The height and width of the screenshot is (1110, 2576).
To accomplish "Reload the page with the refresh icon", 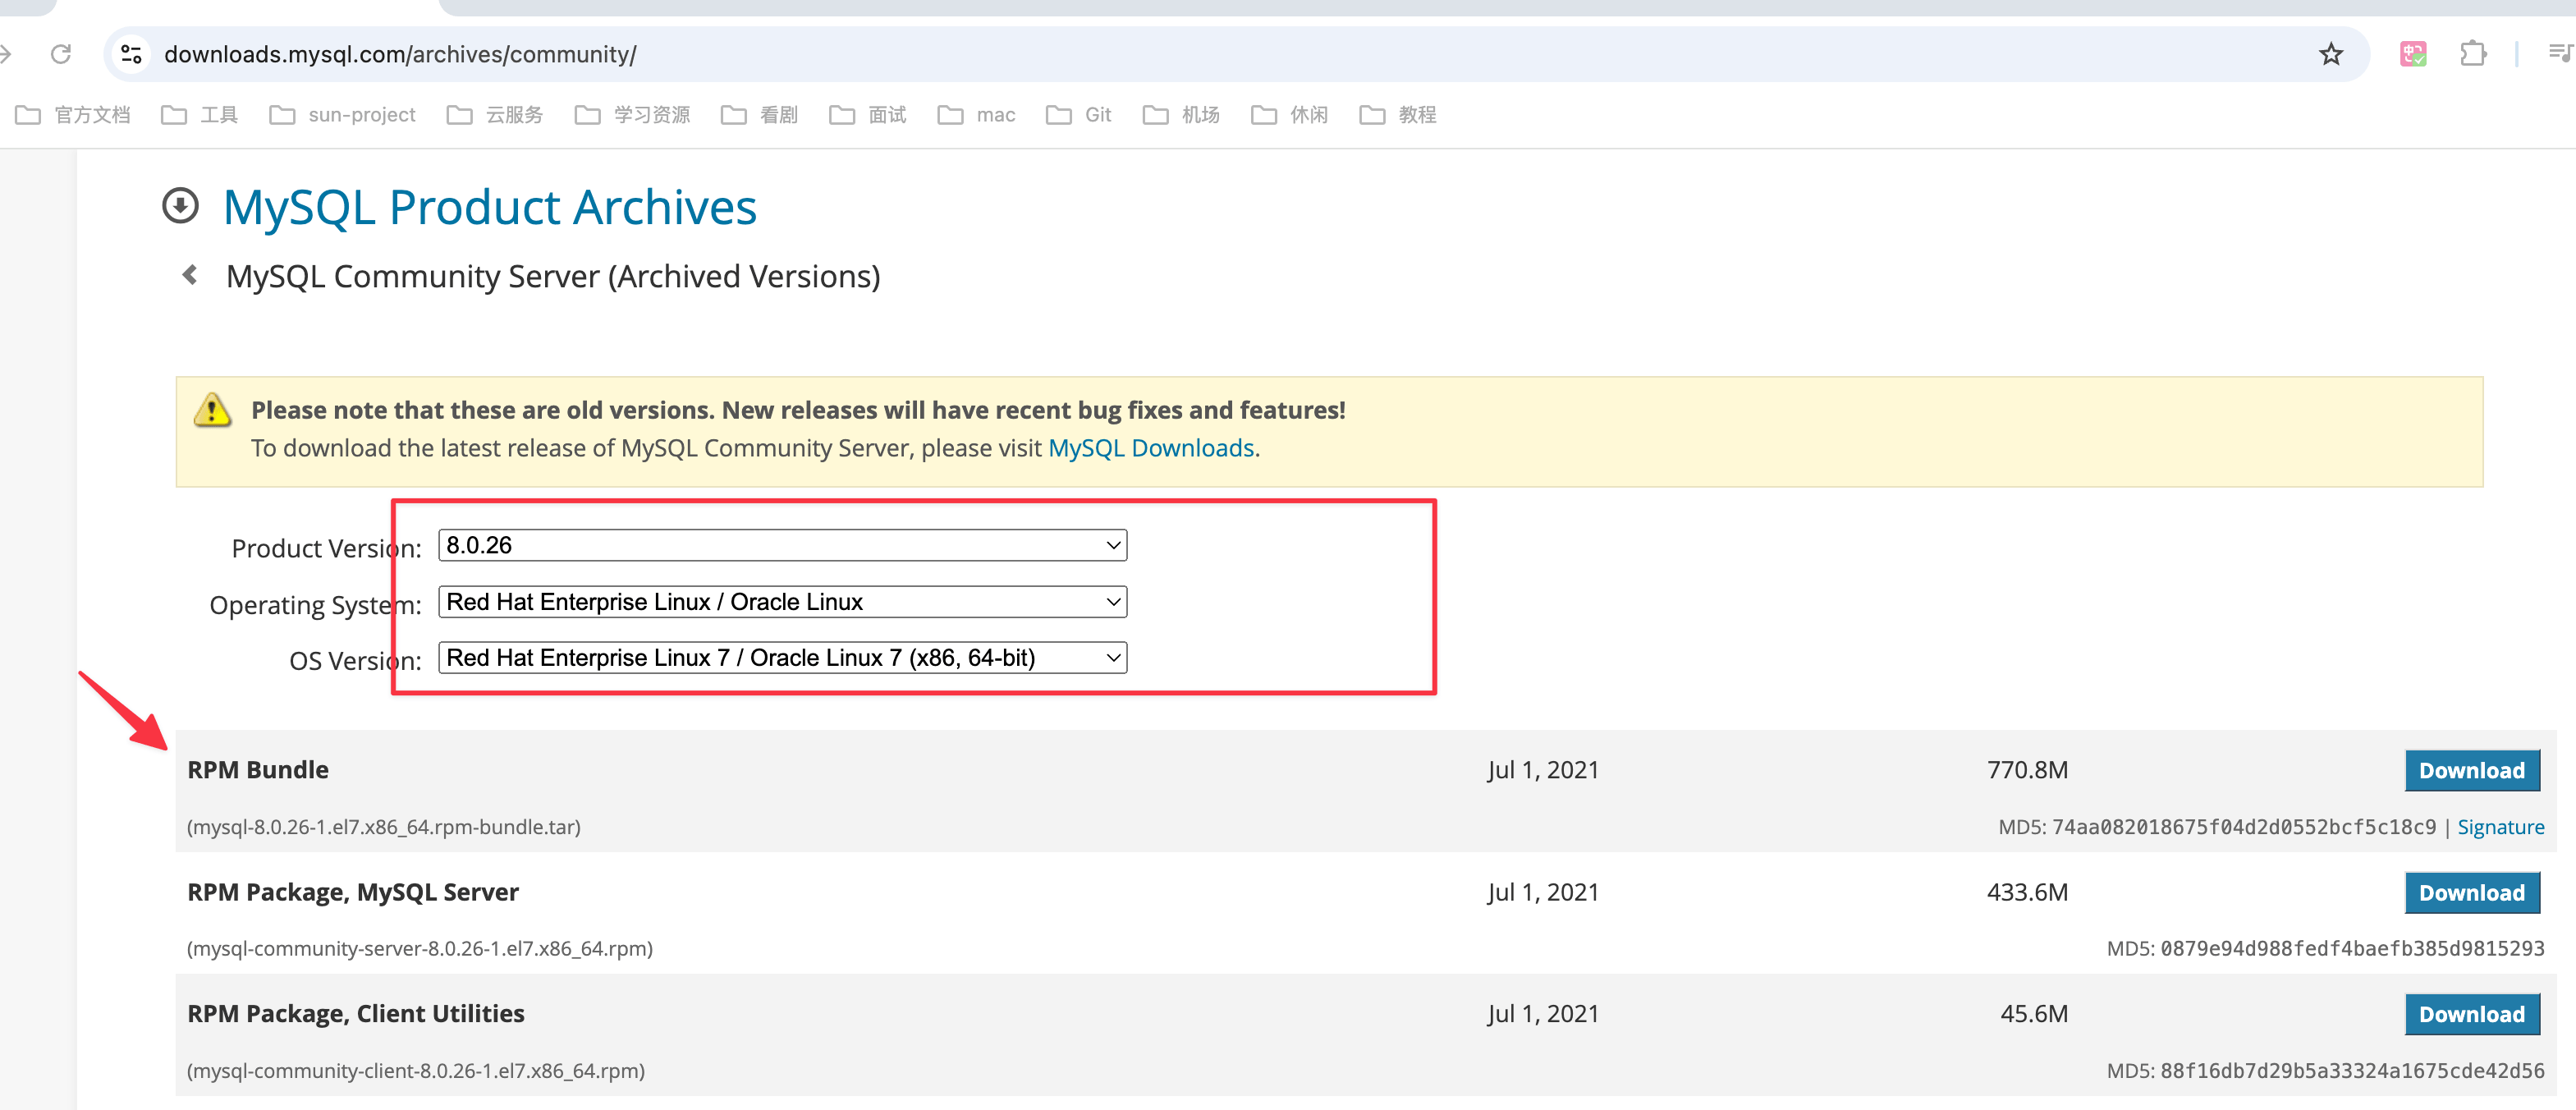I will coord(61,54).
